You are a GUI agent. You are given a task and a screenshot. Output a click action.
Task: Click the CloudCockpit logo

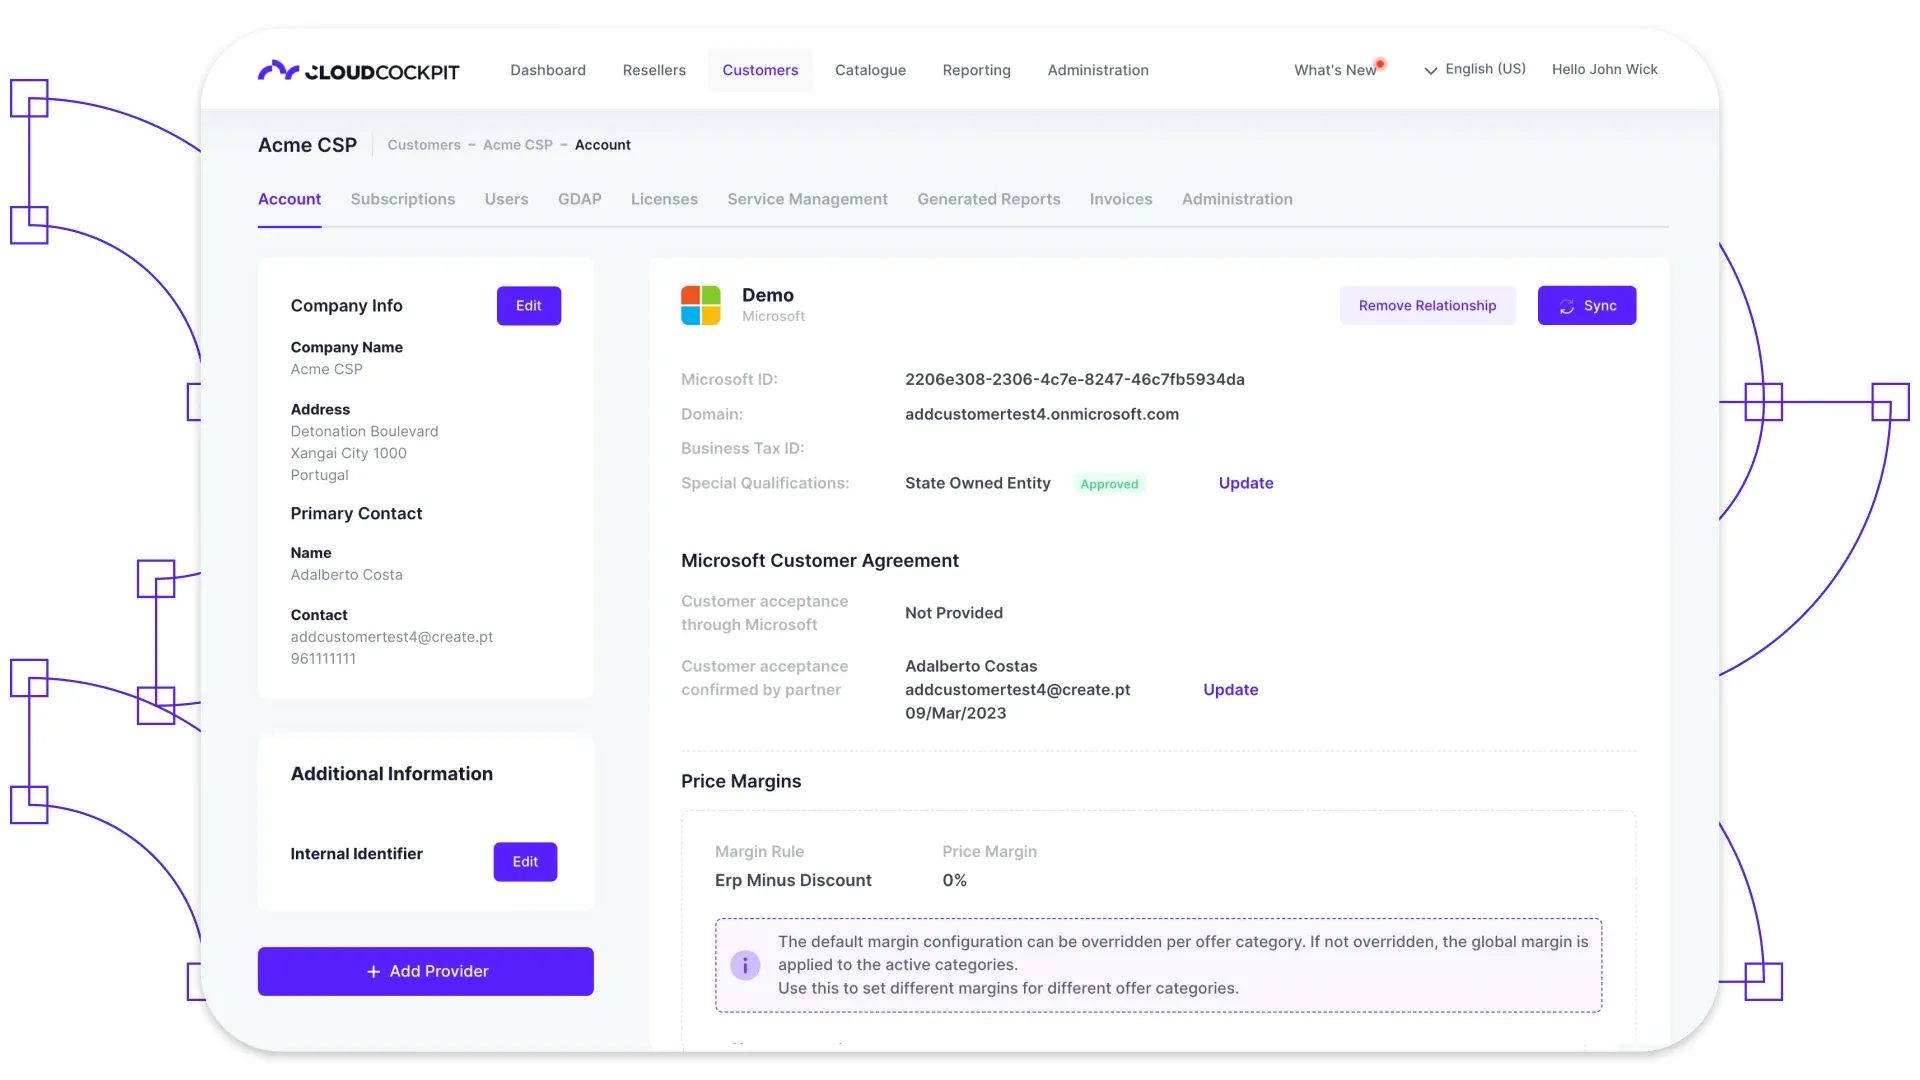(357, 70)
